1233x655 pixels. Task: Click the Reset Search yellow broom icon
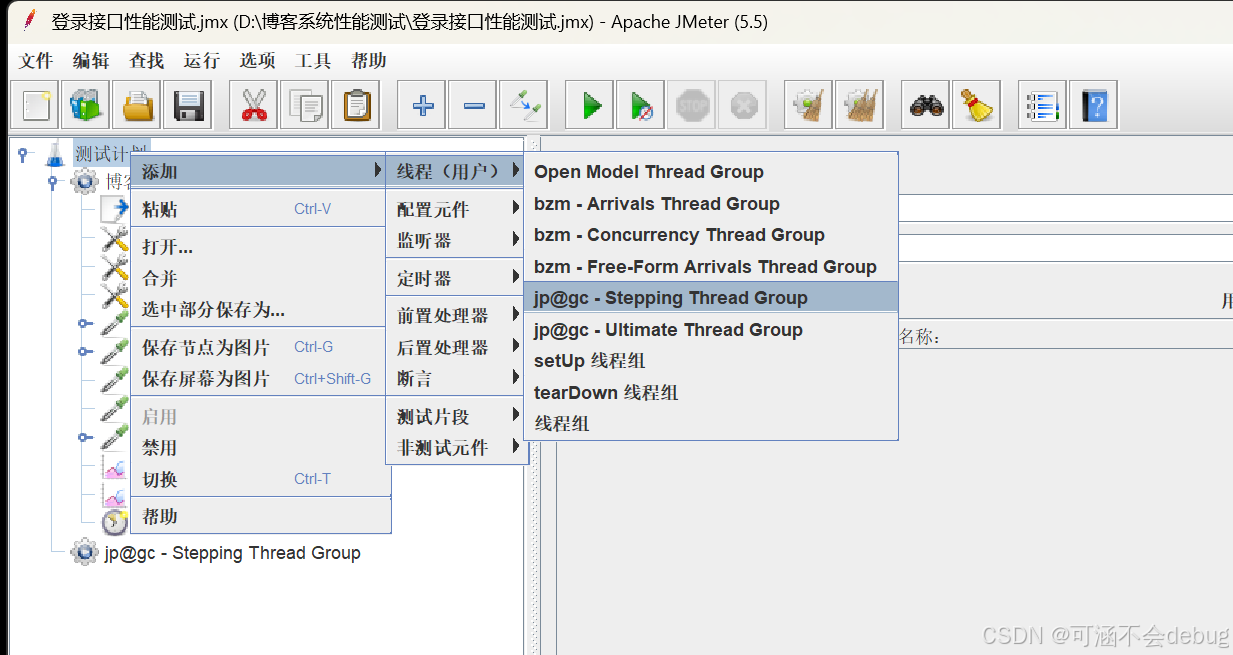(x=976, y=105)
